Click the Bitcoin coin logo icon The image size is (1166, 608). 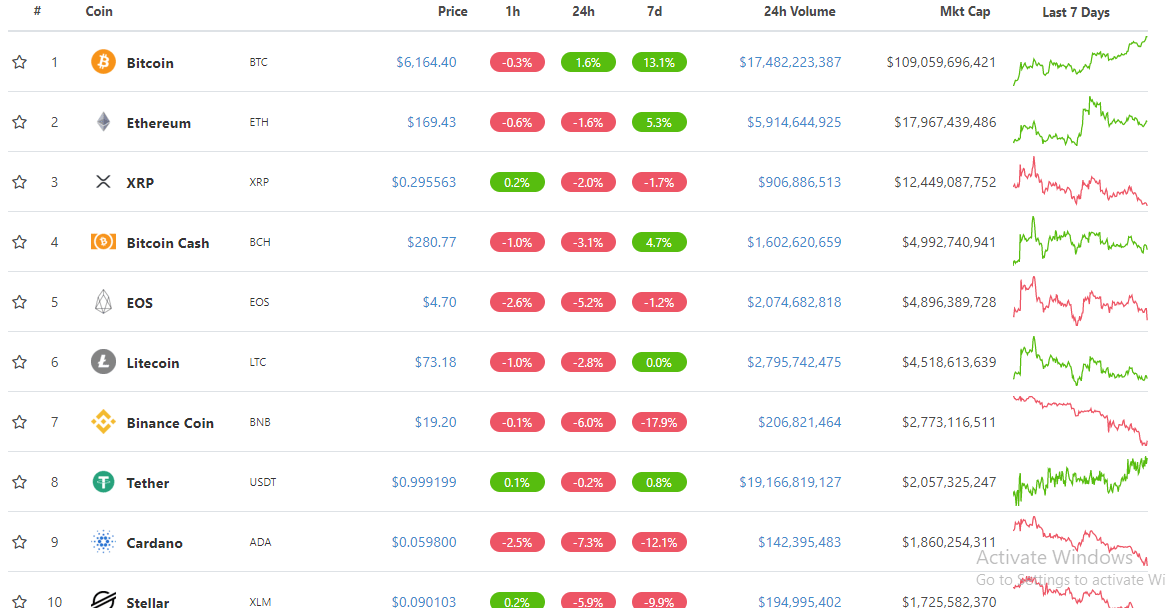click(x=103, y=62)
